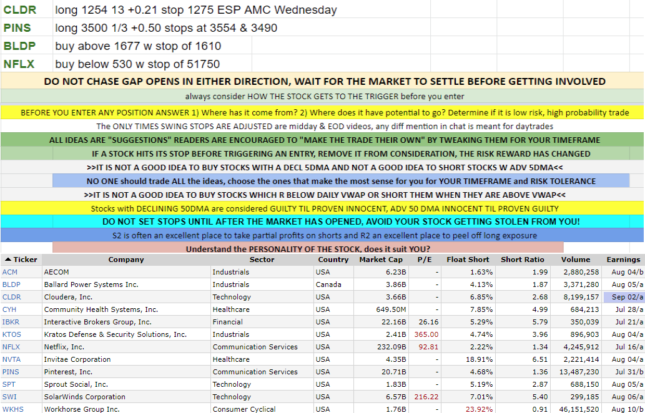Click the Canada country cell
645x413 pixels.
click(333, 284)
